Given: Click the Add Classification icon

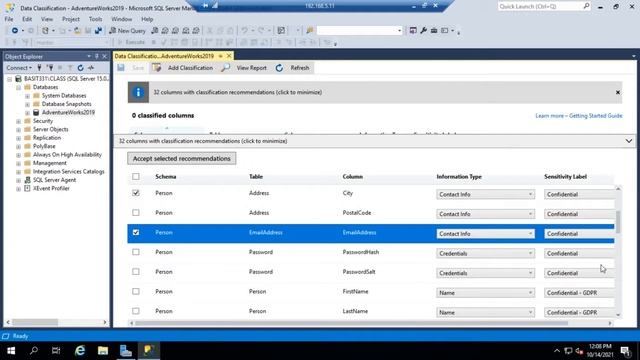Looking at the screenshot, I should point(157,68).
